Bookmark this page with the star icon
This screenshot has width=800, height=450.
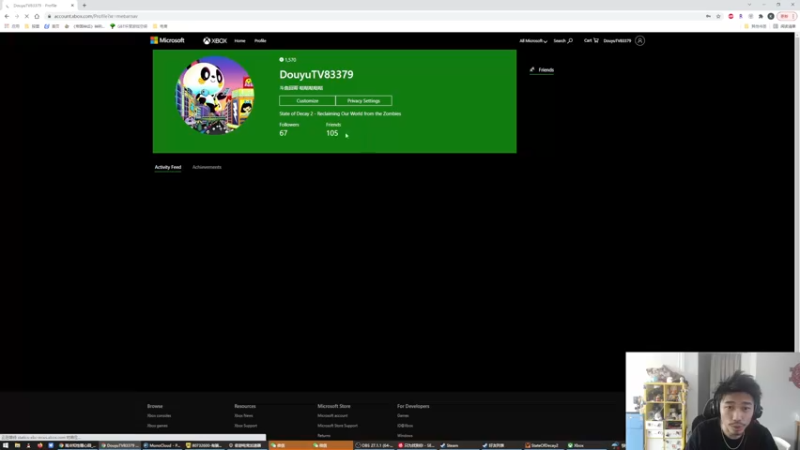(718, 16)
